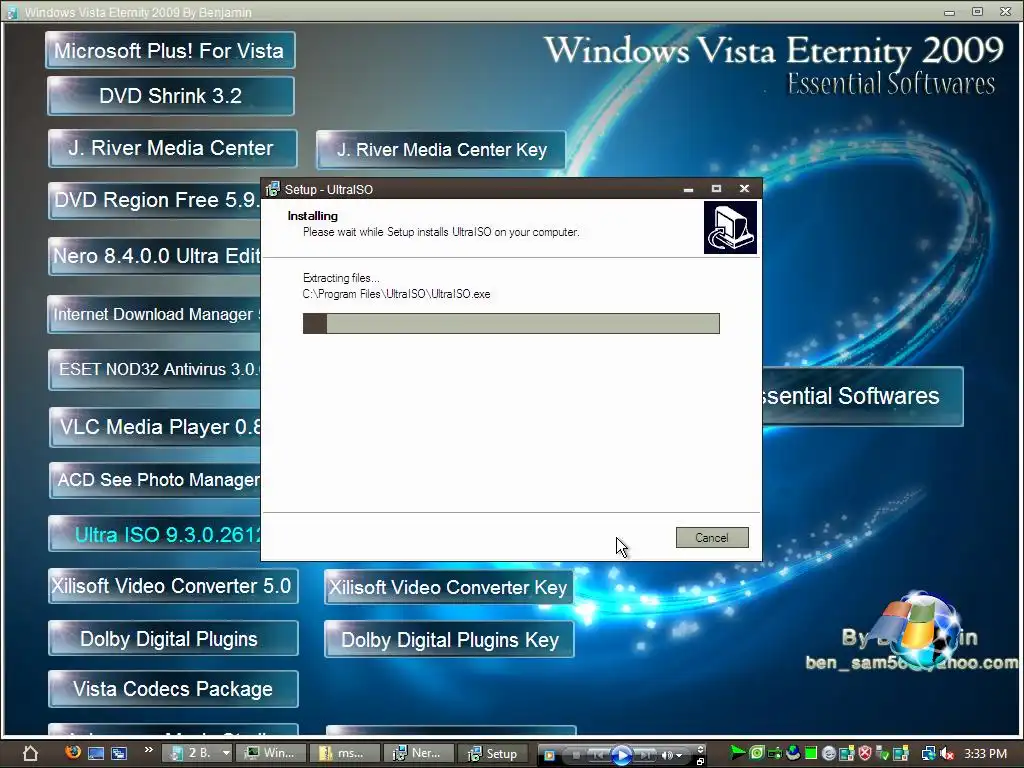Switch to the 'ms...' taskbar window

pos(344,753)
